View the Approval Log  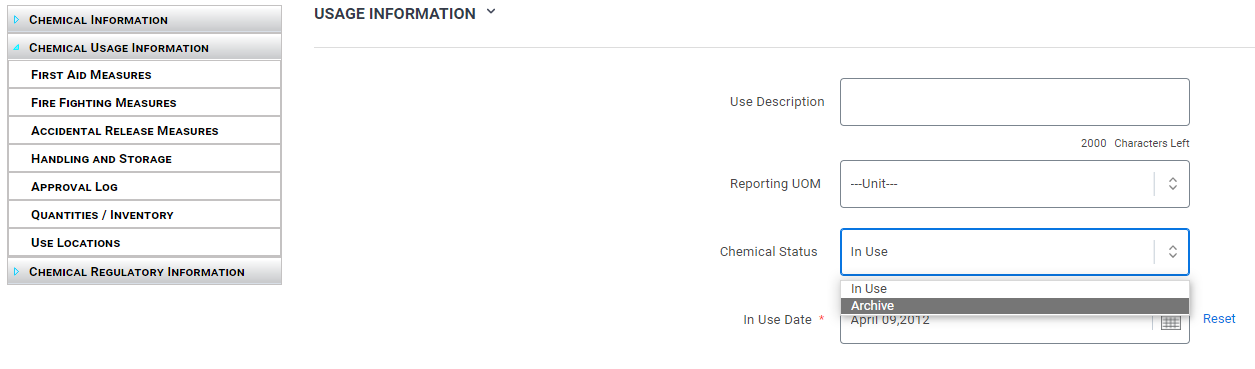[144, 187]
